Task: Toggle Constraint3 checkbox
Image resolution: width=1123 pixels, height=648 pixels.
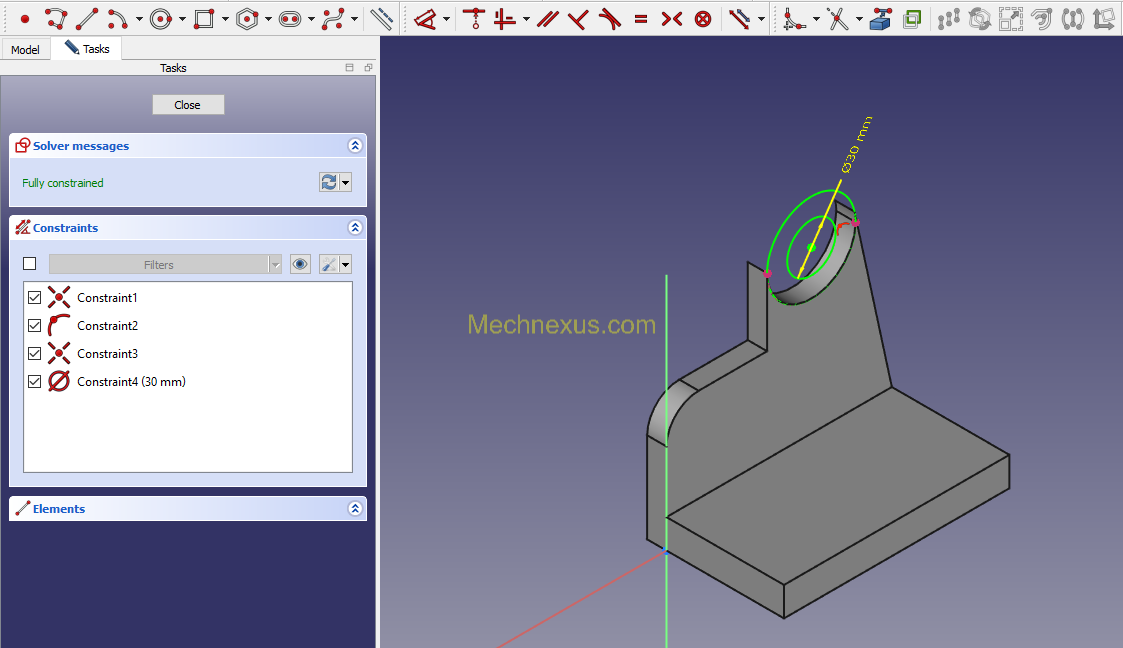Action: point(34,354)
